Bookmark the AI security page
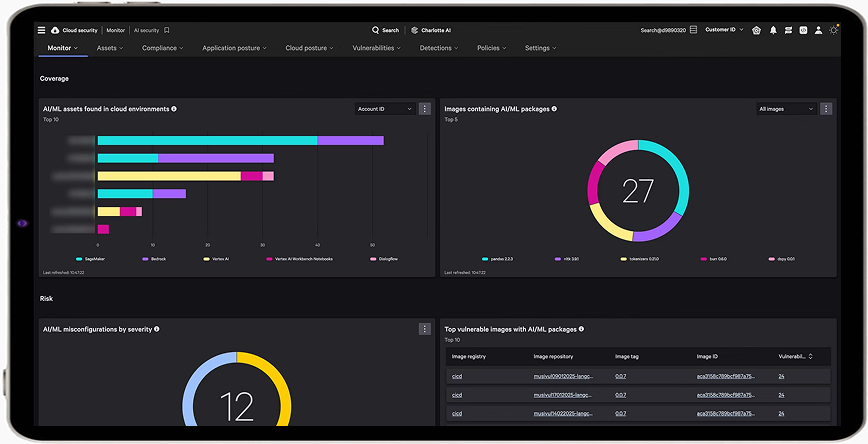The image size is (868, 444). pos(168,30)
